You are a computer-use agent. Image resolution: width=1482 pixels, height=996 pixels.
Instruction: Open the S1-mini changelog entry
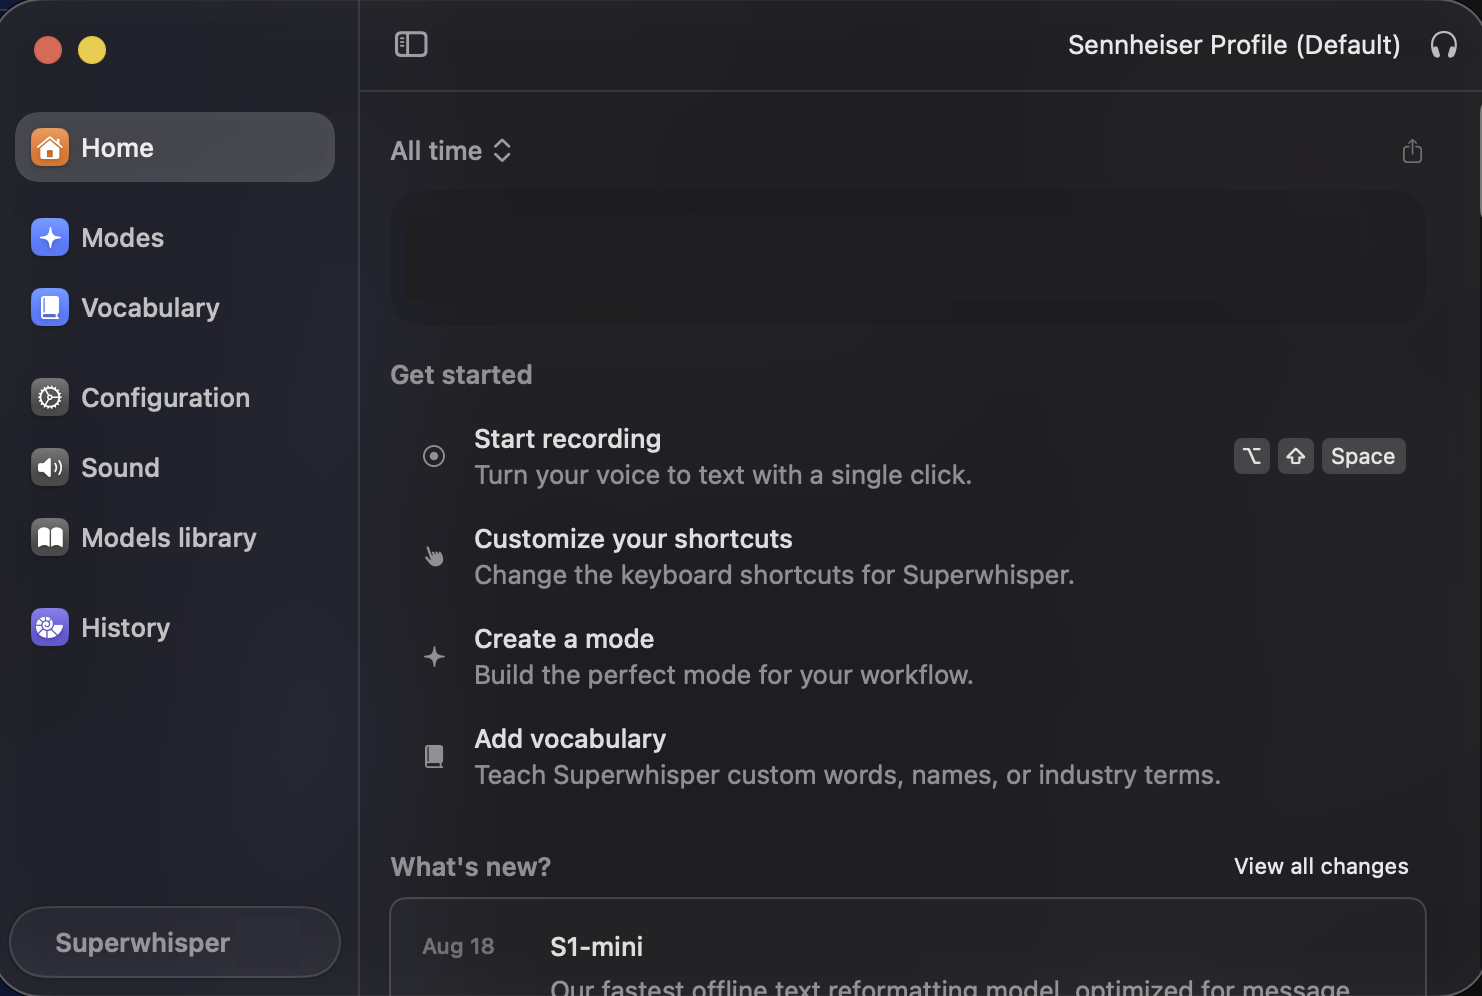pyautogui.click(x=908, y=947)
